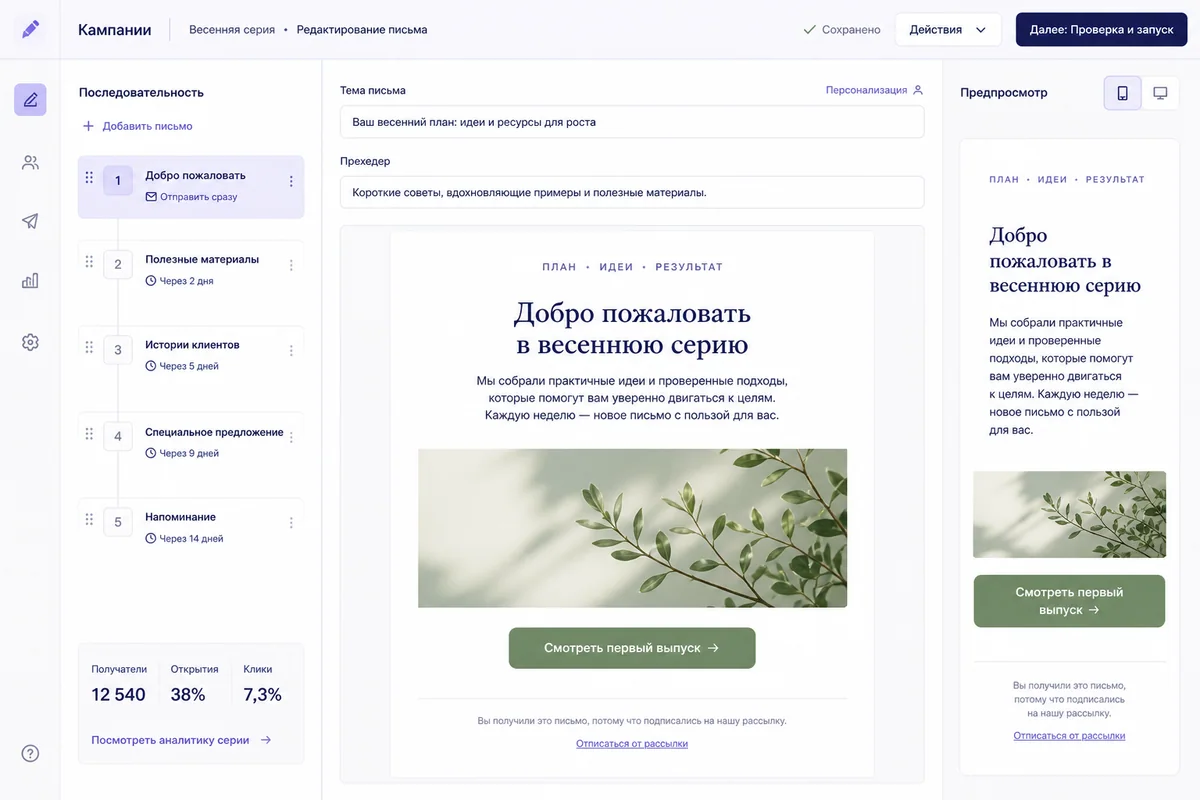The height and width of the screenshot is (800, 1200).
Task: Switch preview to mobile view
Action: pyautogui.click(x=1122, y=93)
